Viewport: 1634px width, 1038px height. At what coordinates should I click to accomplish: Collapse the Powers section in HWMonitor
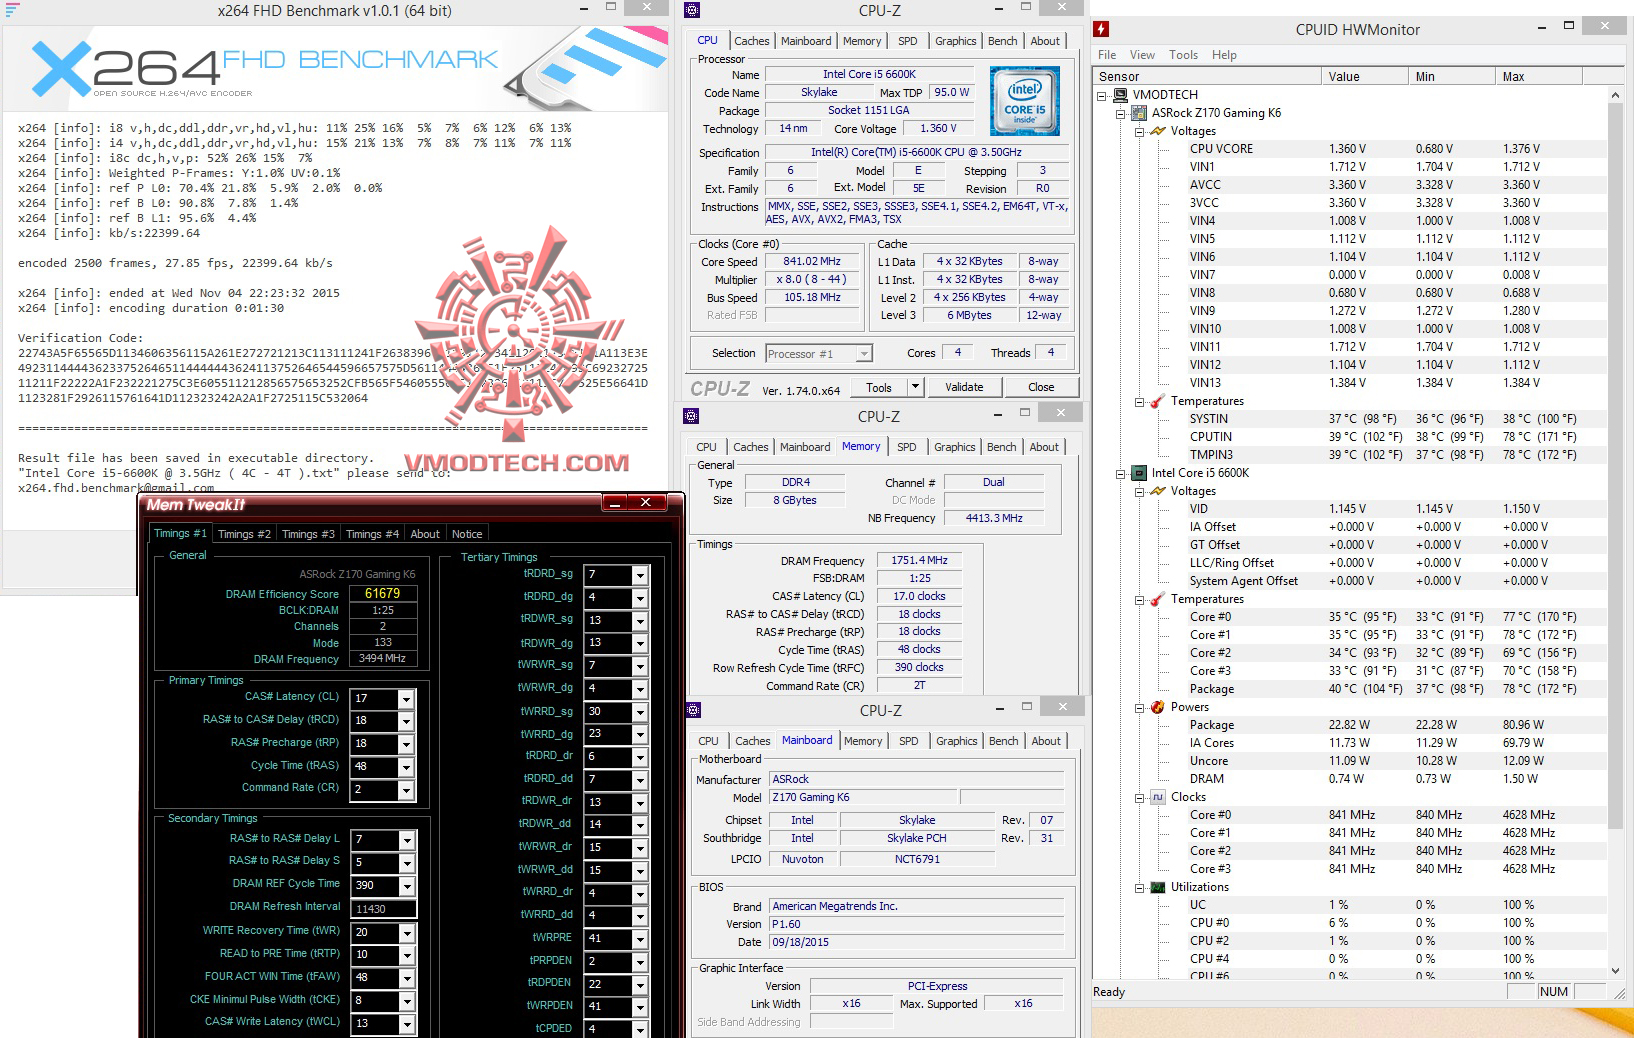(1139, 707)
